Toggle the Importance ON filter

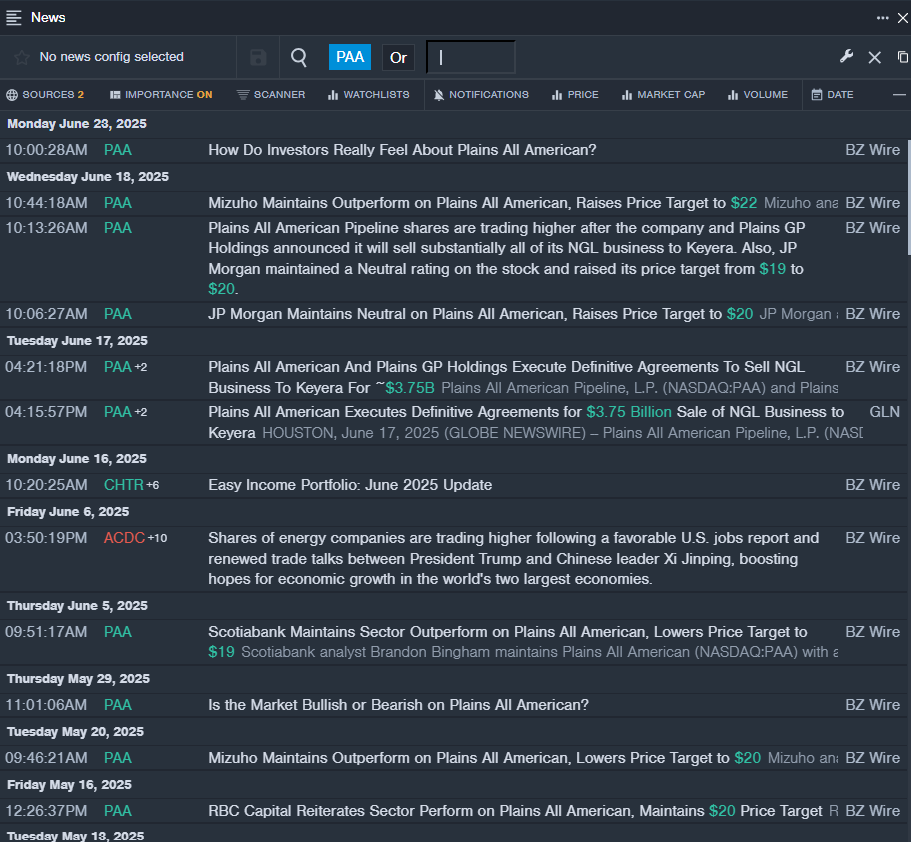pyautogui.click(x=161, y=95)
